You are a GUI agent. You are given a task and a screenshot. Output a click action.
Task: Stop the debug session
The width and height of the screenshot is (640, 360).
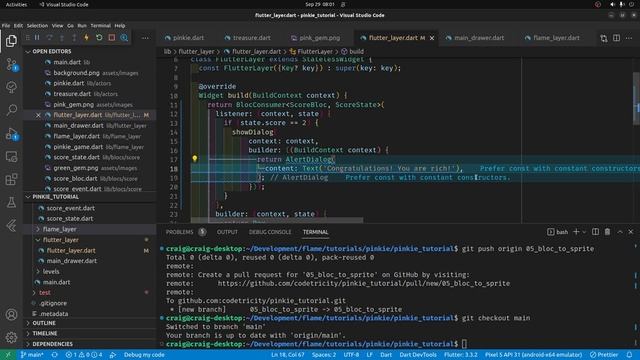pos(111,38)
